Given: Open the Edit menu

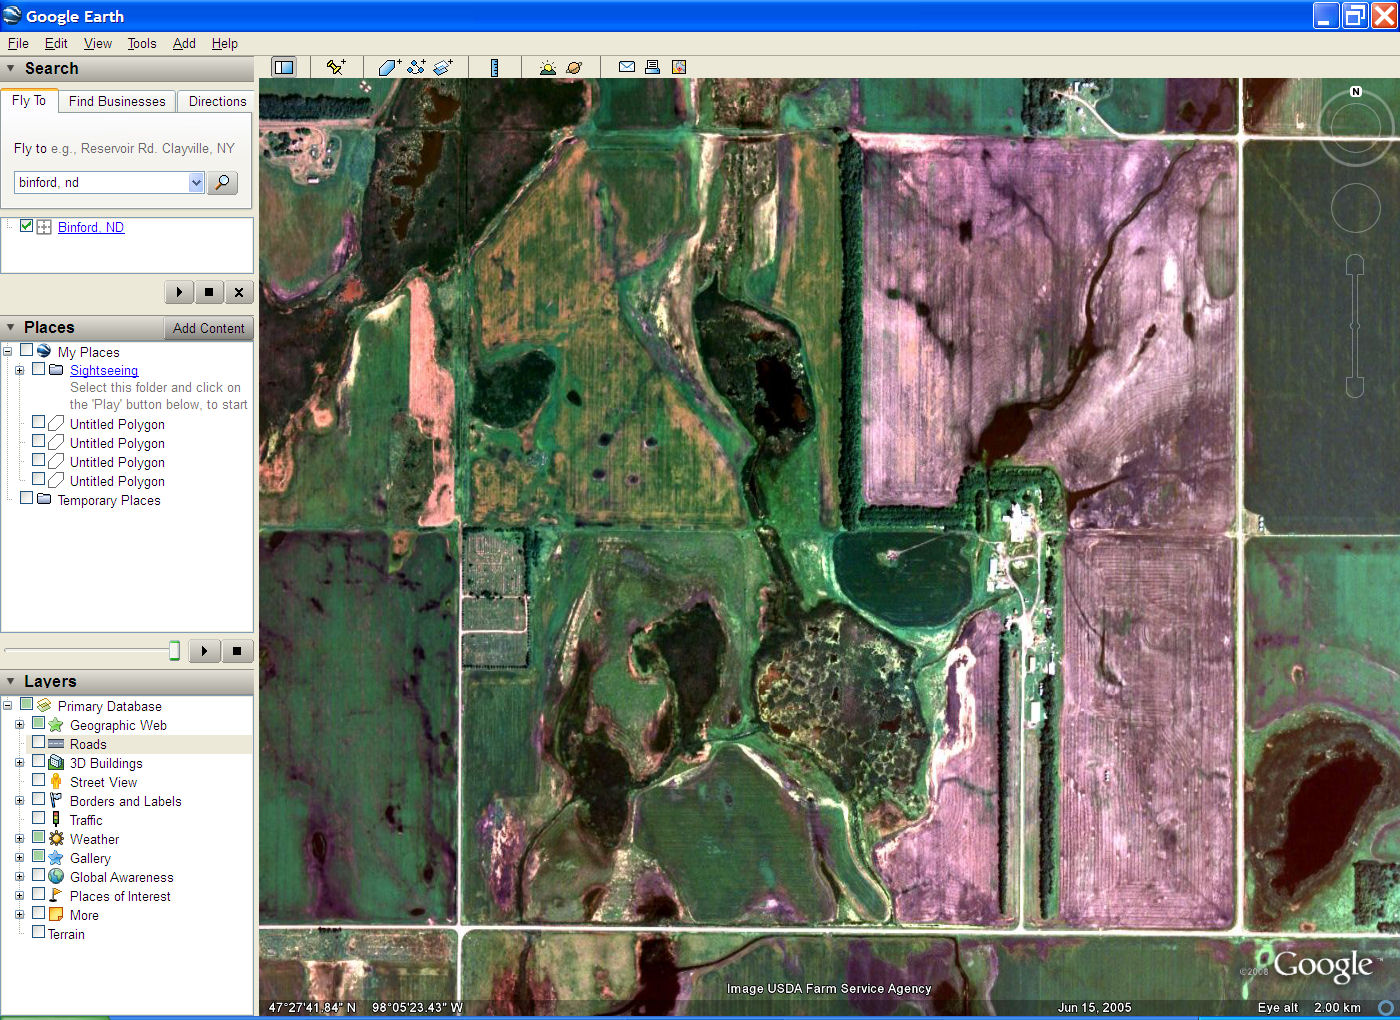Looking at the screenshot, I should click(x=56, y=43).
